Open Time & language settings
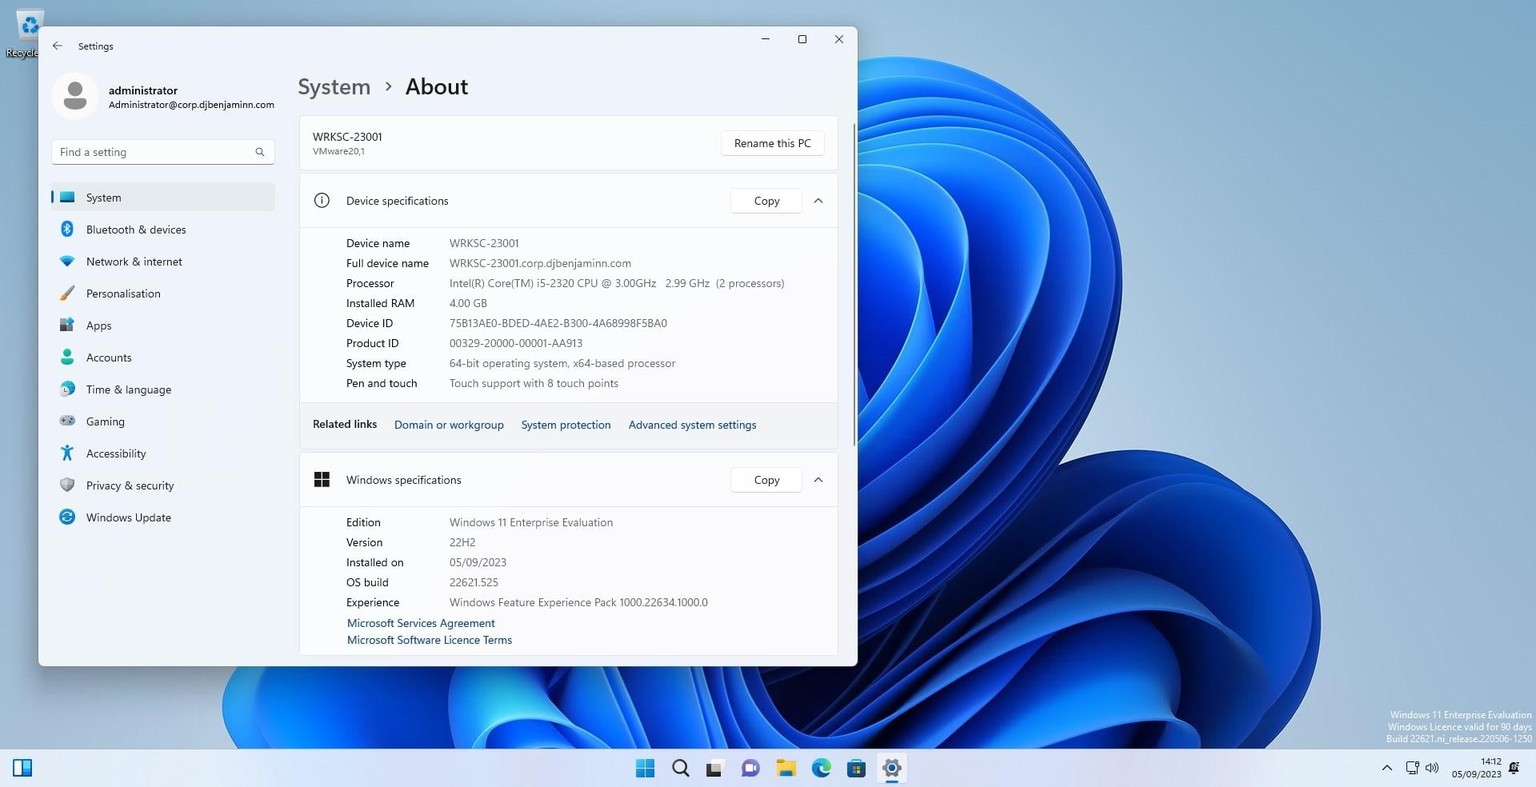 tap(163, 389)
